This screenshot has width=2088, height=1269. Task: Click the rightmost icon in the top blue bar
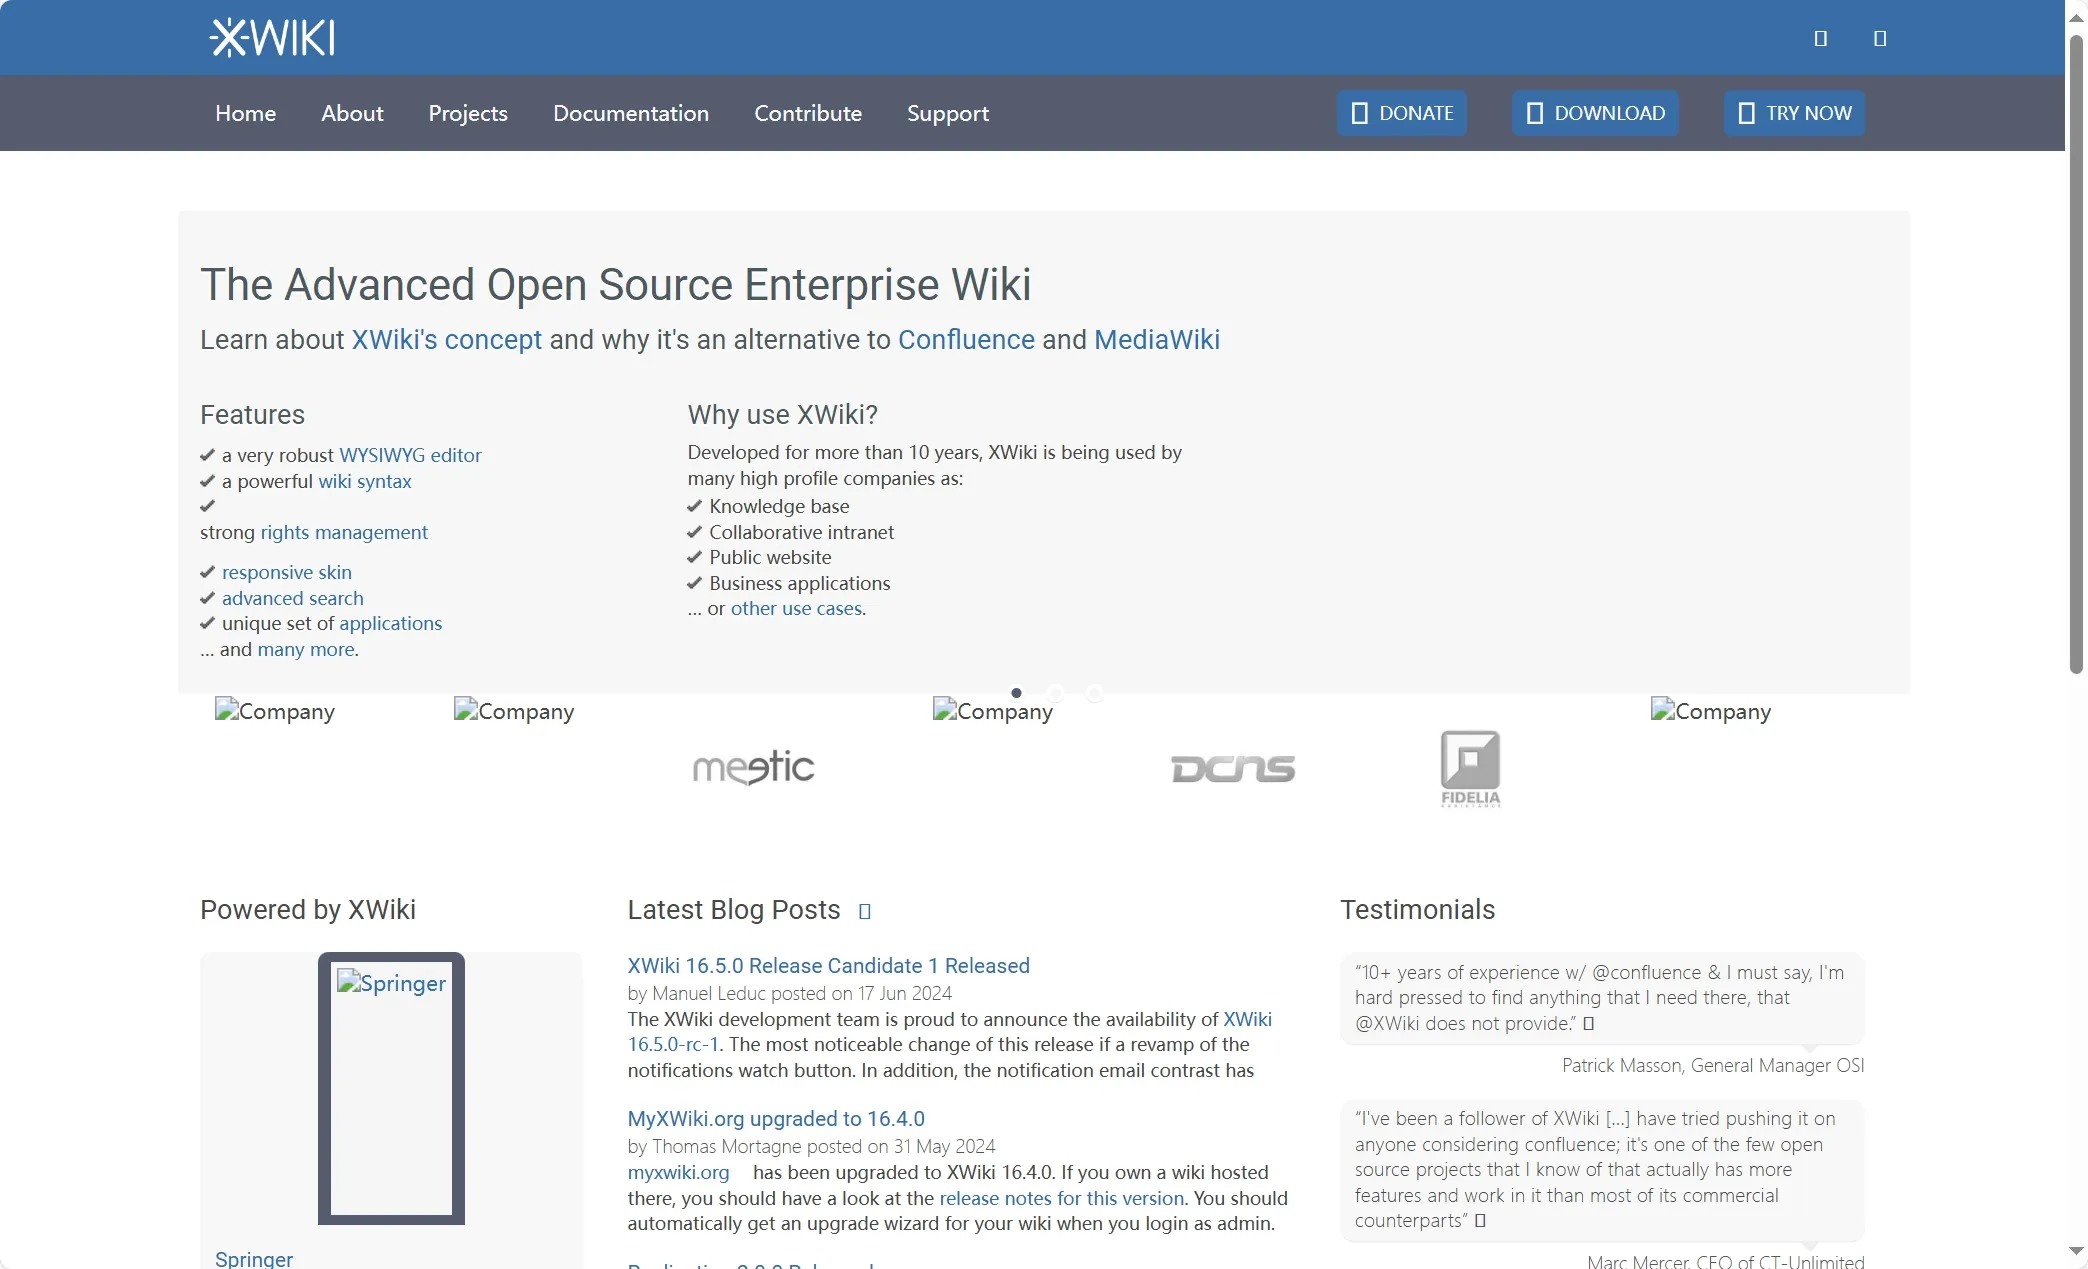(1880, 38)
